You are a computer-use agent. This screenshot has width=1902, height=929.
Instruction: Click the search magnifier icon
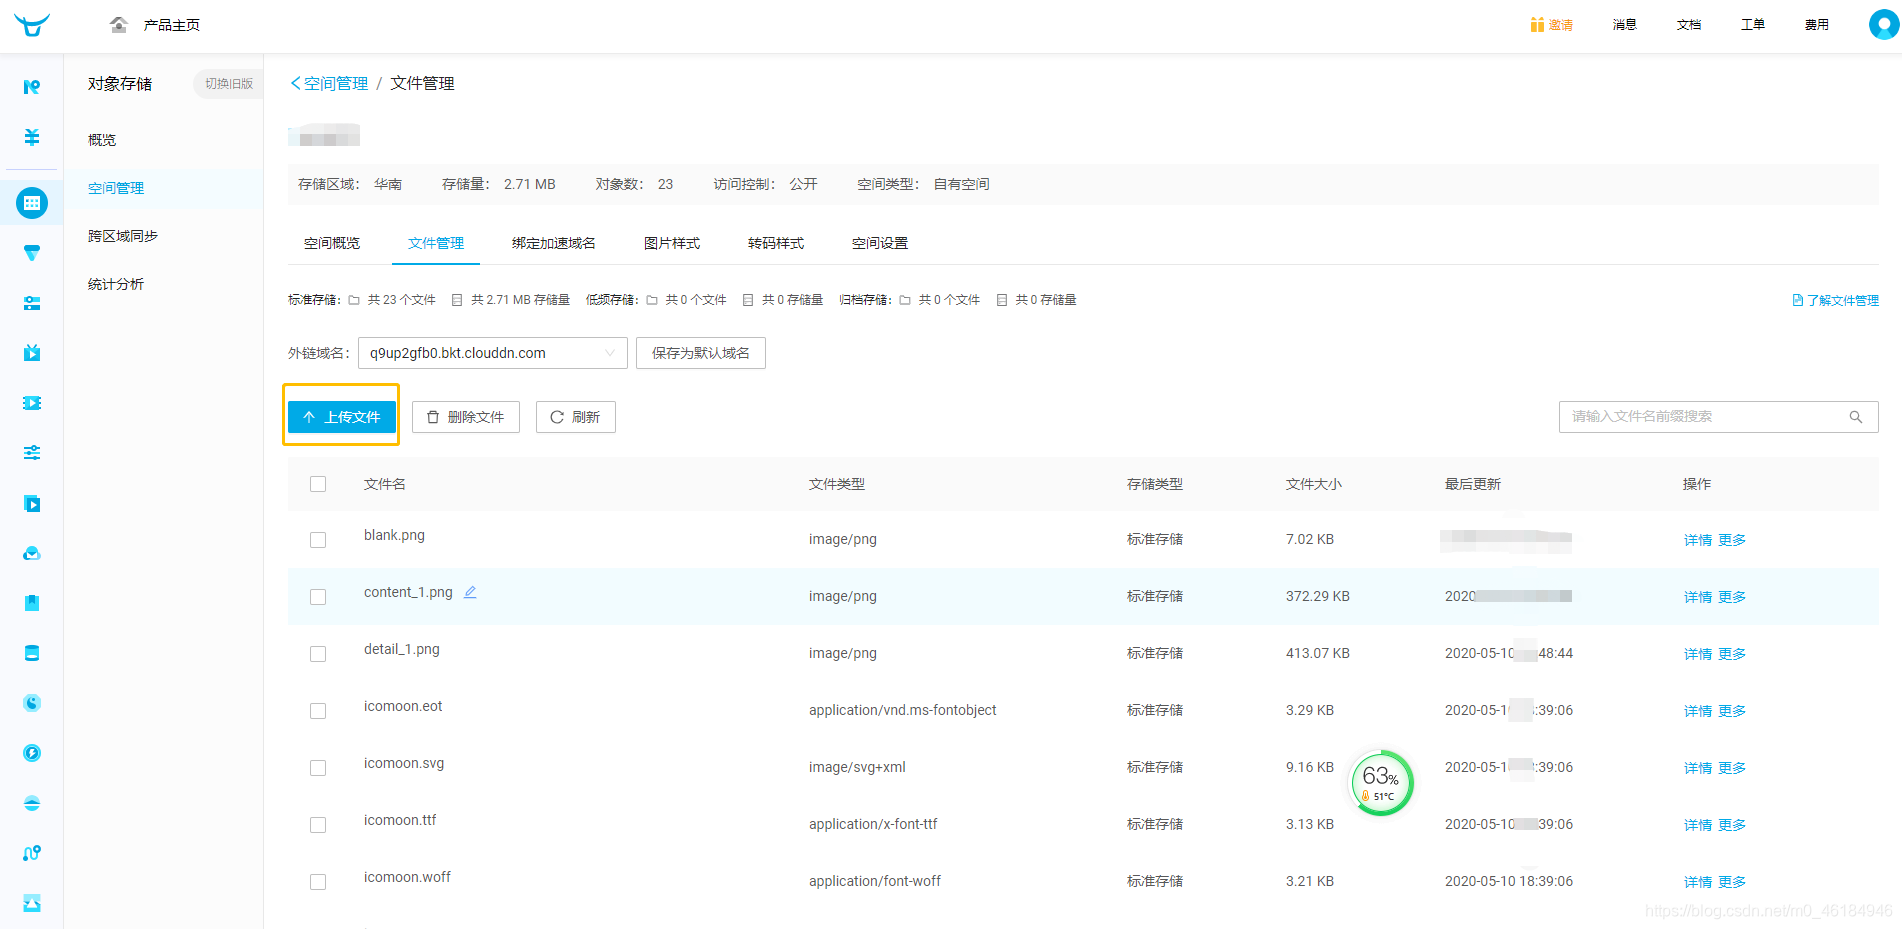tap(1856, 417)
